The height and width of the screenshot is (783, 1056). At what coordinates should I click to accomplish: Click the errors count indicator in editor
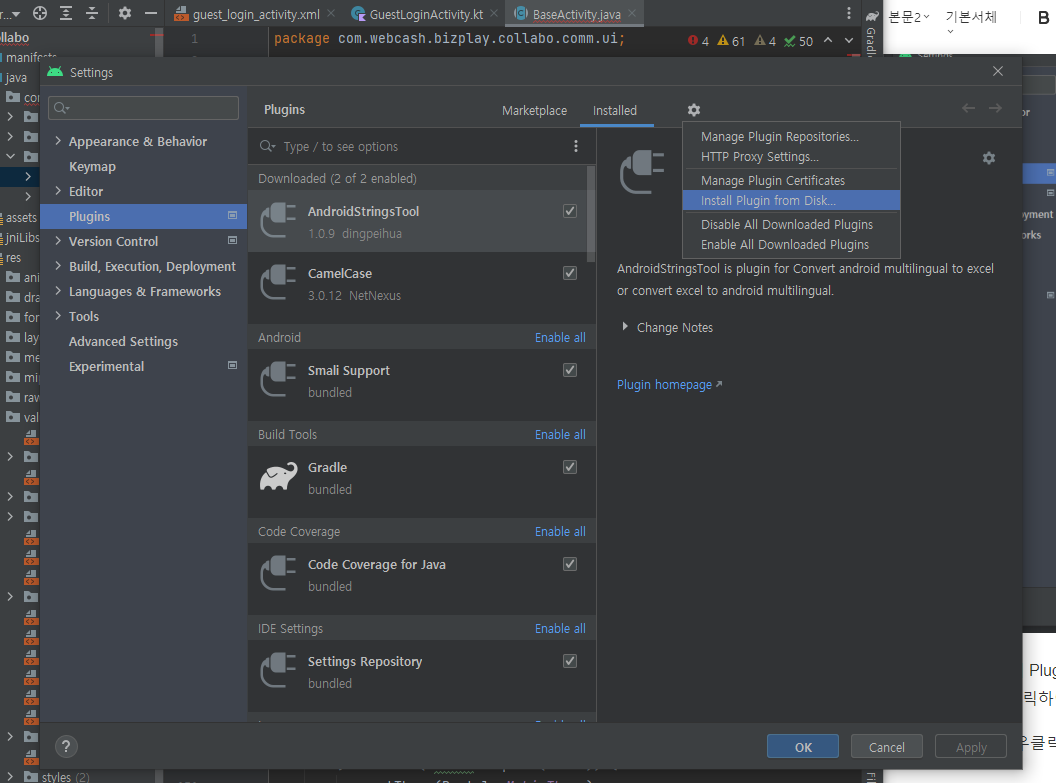point(698,41)
